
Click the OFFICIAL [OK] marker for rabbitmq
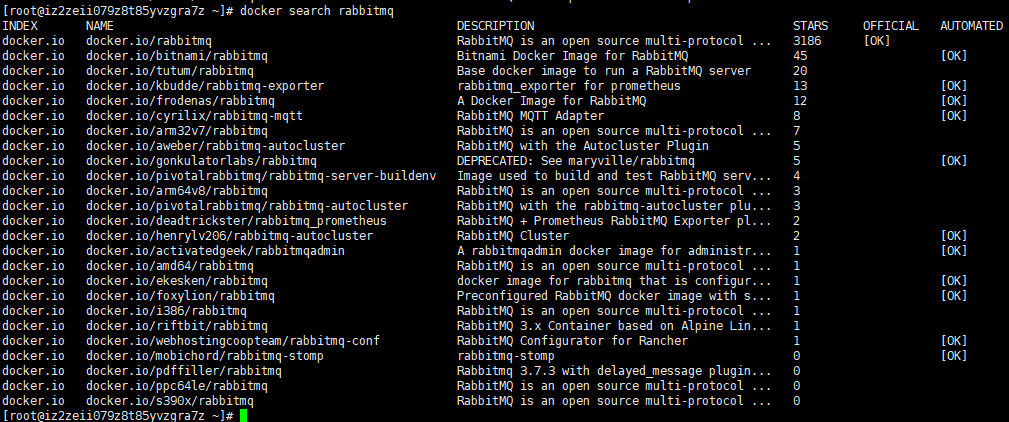[x=877, y=41]
